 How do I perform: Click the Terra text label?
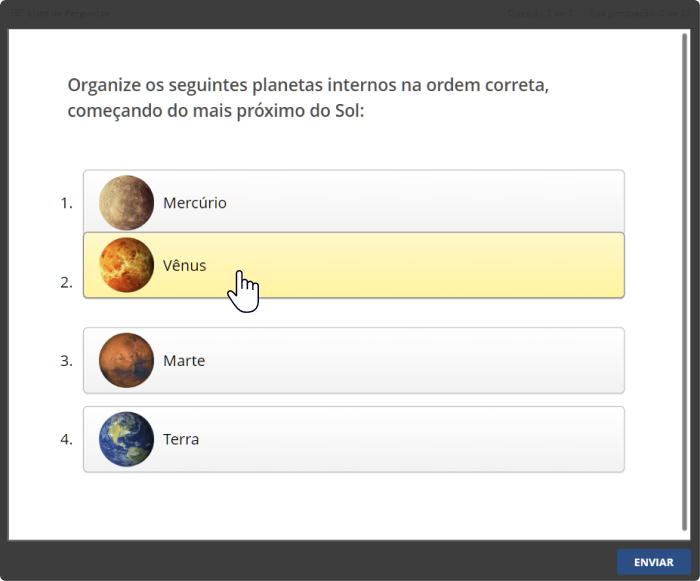tap(181, 439)
